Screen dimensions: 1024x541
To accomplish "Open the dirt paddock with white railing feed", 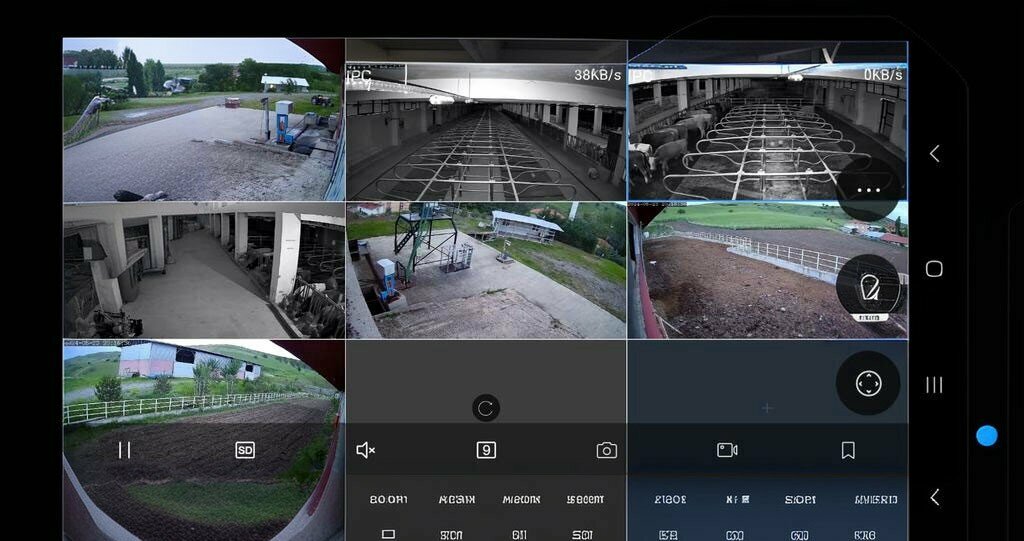I will point(767,270).
